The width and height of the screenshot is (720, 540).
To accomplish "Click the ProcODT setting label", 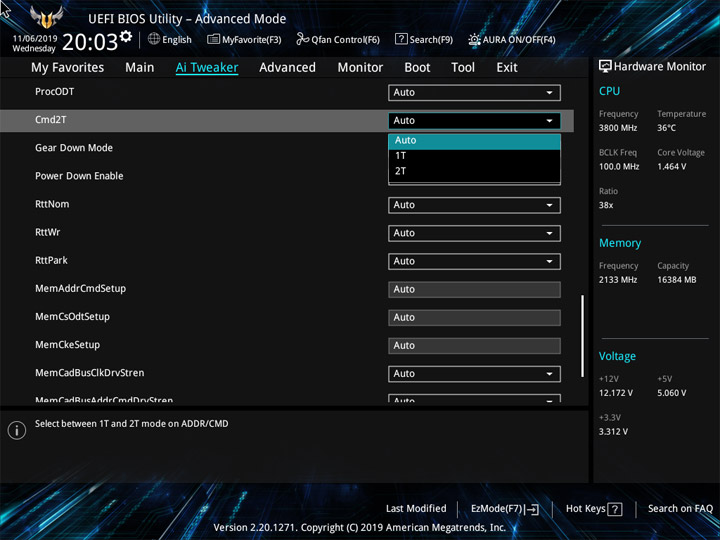I will [x=55, y=92].
